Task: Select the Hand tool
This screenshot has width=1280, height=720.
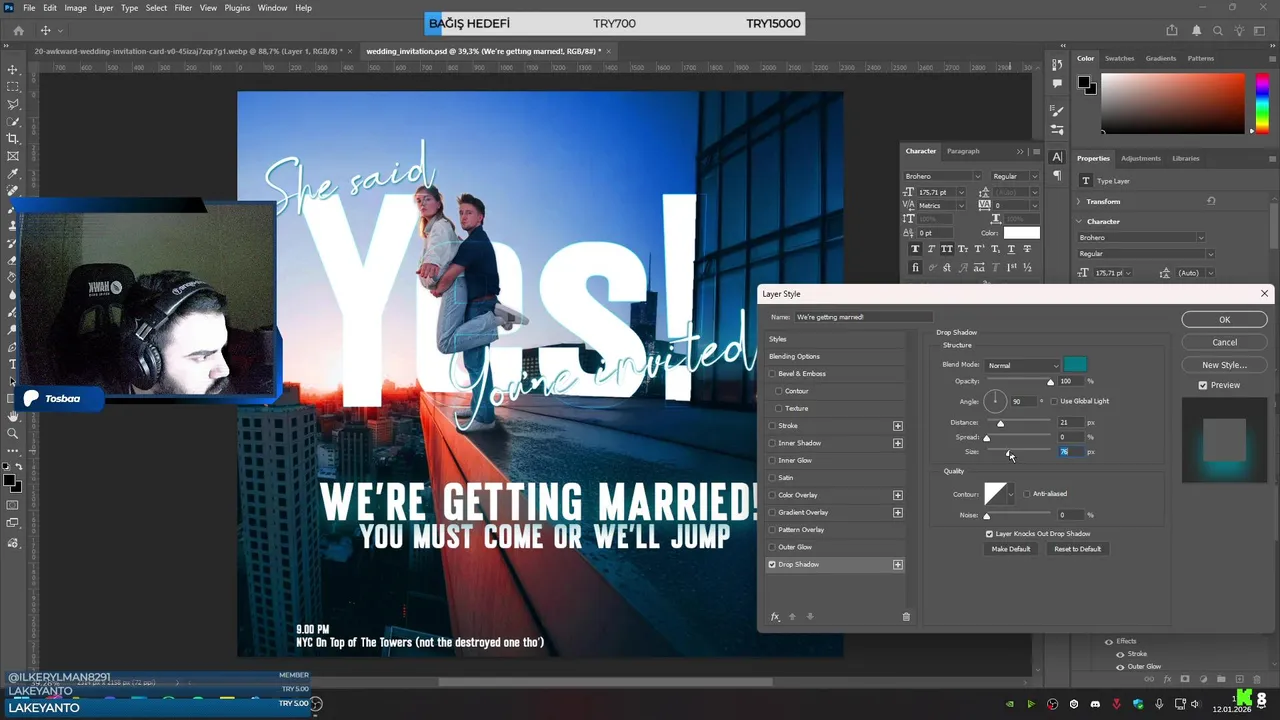Action: (x=13, y=416)
